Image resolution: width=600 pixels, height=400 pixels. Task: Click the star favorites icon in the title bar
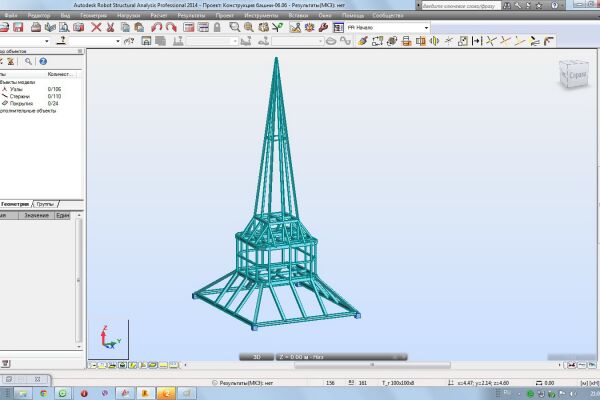click(539, 5)
